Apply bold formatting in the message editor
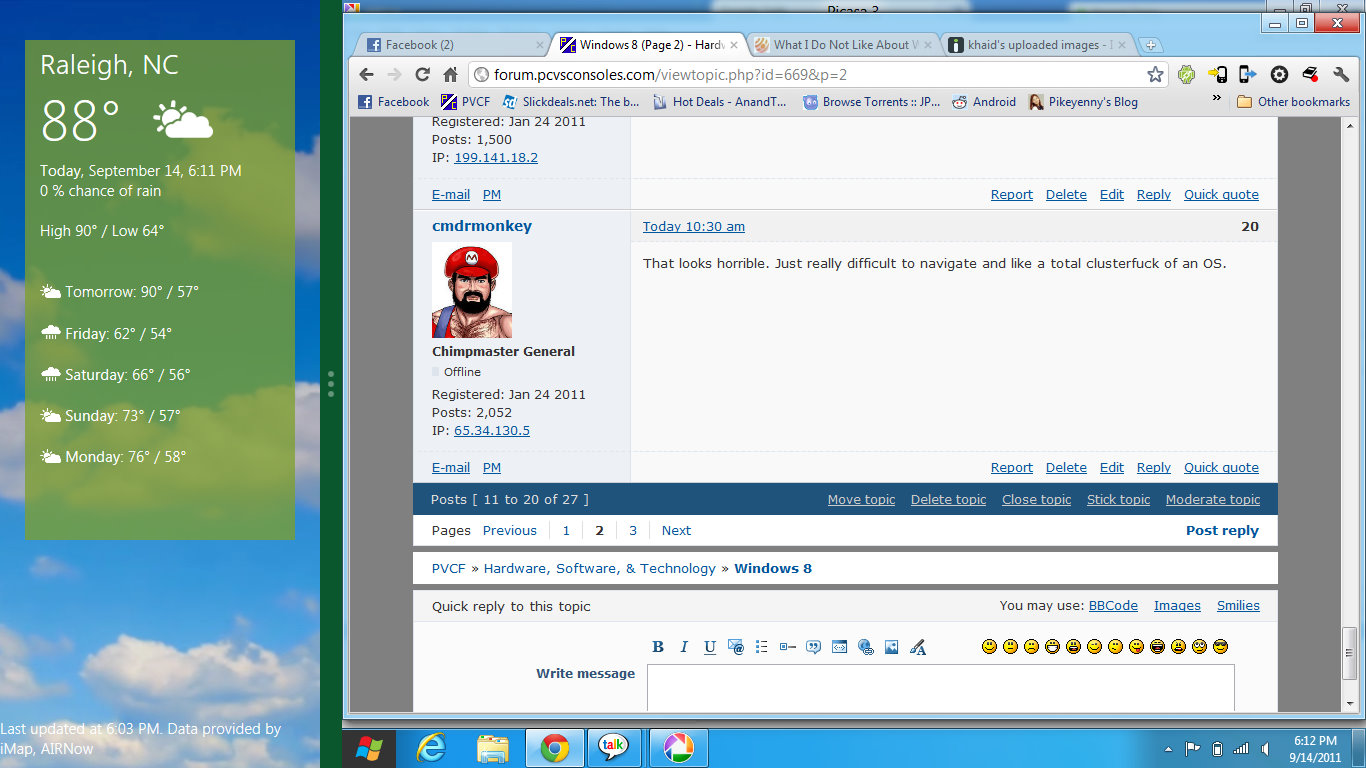The height and width of the screenshot is (768, 1366). click(658, 647)
